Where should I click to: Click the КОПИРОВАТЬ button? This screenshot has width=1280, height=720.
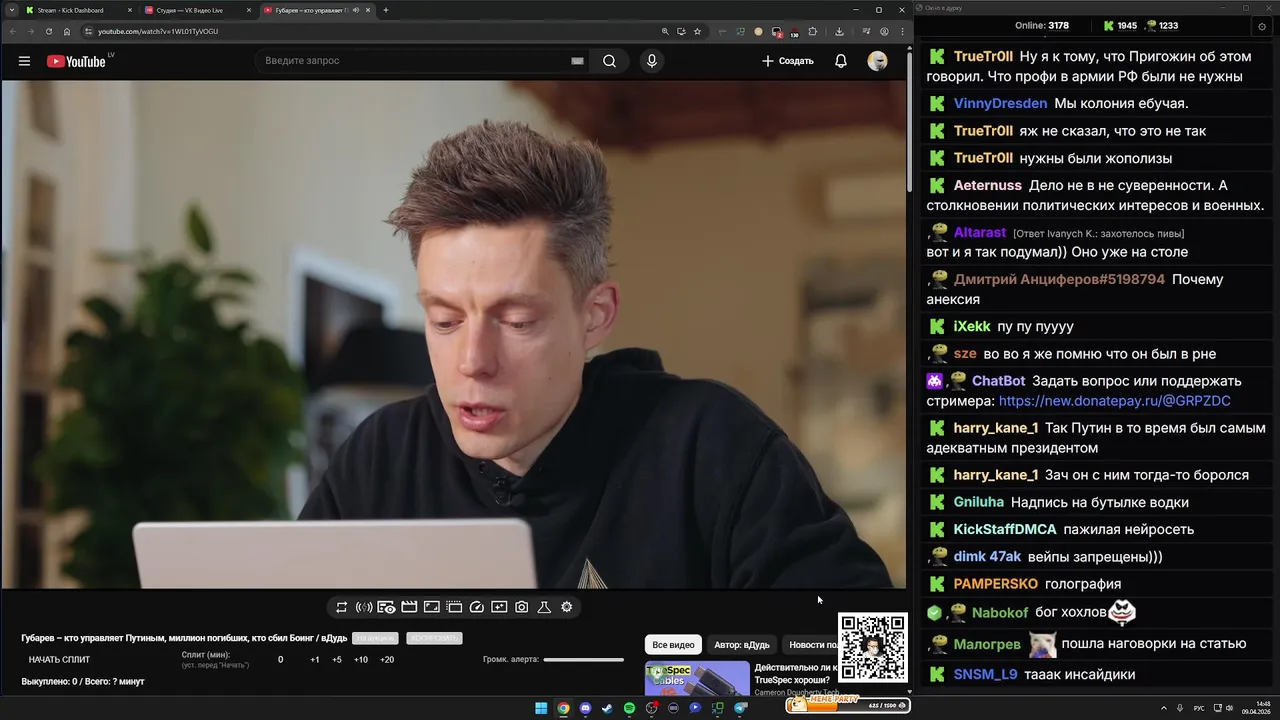click(434, 638)
